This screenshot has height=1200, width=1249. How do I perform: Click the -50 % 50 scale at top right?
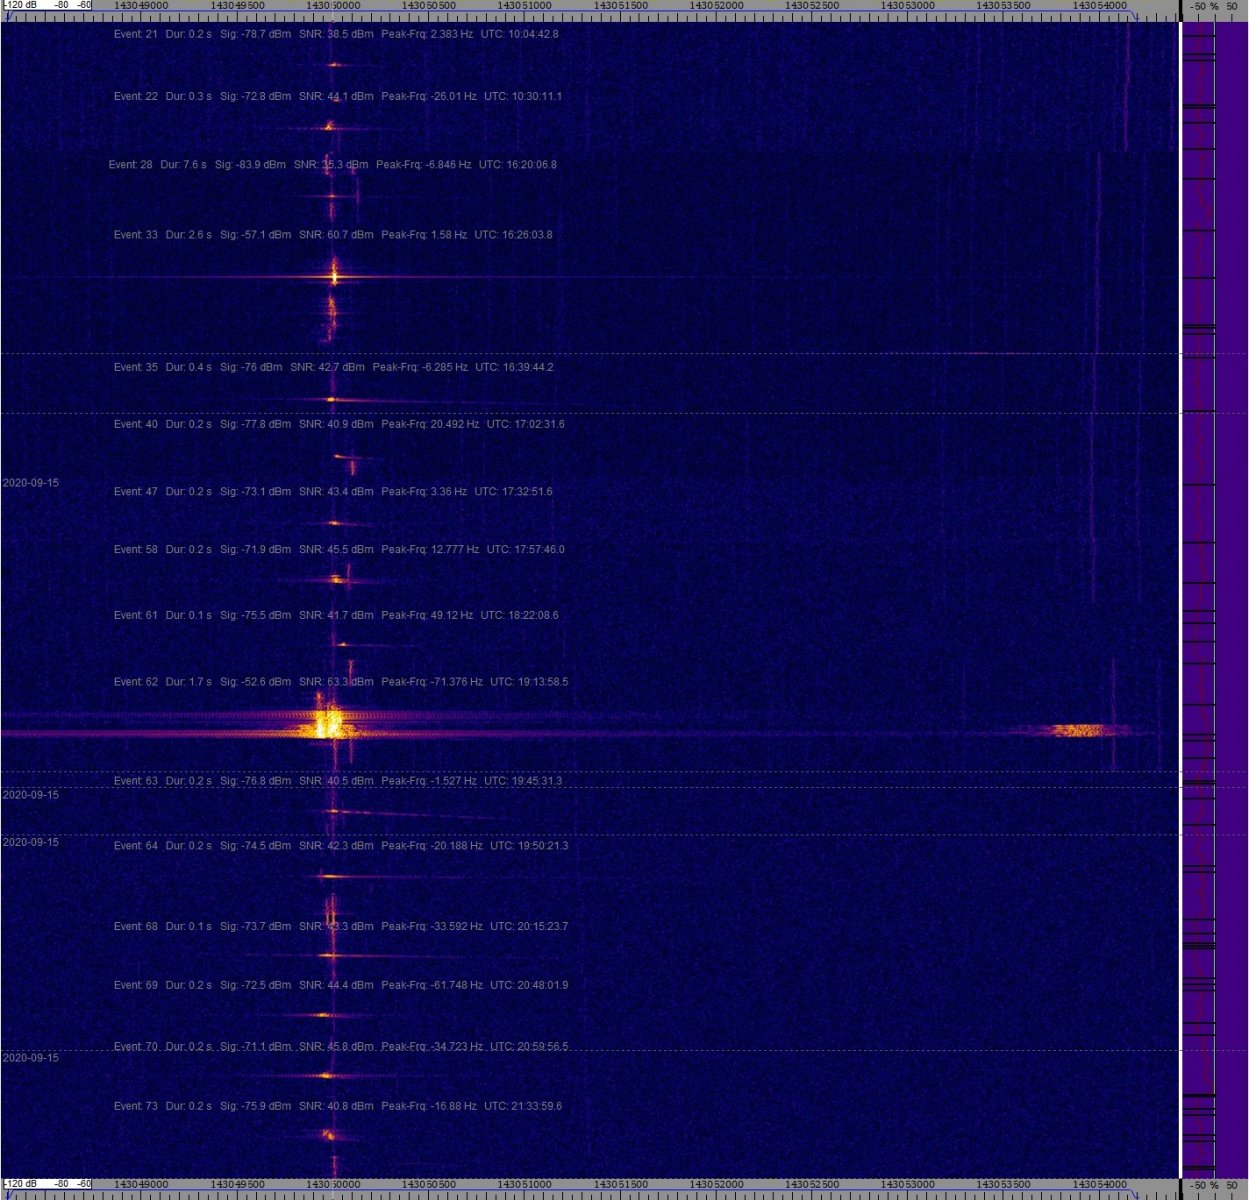(1214, 6)
